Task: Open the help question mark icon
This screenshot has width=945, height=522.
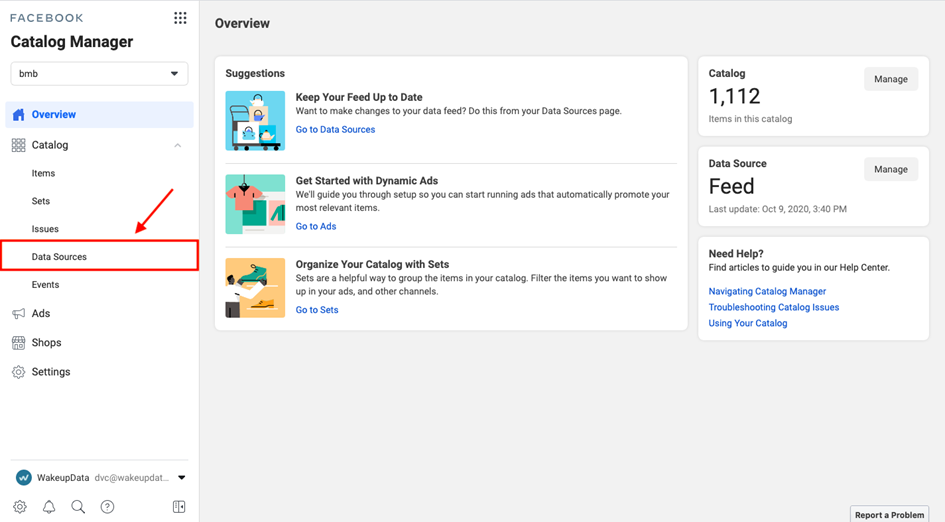Action: coord(107,507)
